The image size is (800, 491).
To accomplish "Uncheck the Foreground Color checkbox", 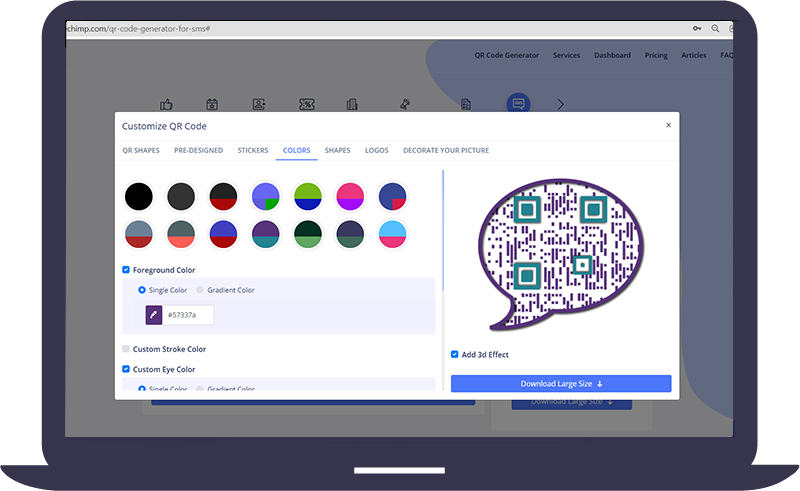I will [126, 269].
